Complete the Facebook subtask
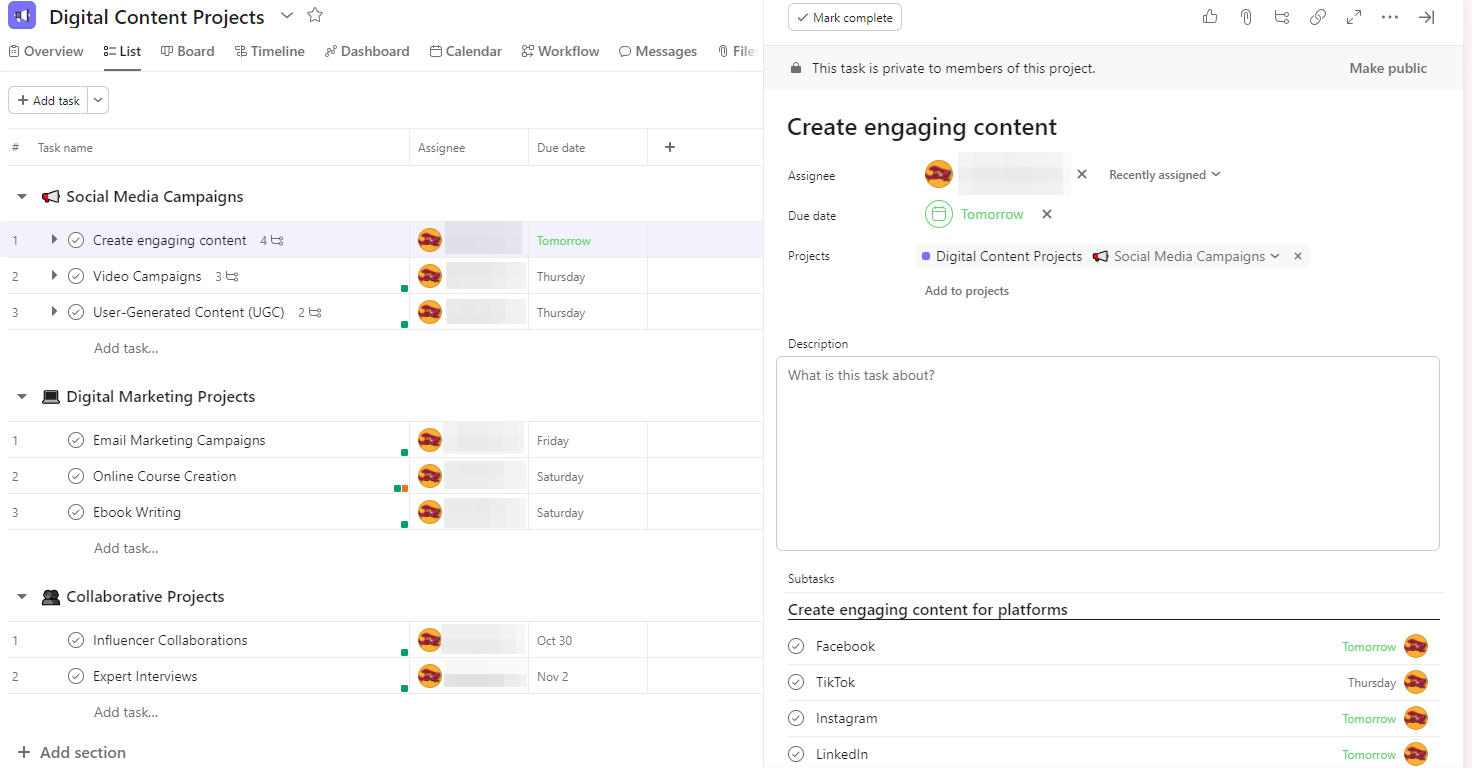 click(x=796, y=646)
